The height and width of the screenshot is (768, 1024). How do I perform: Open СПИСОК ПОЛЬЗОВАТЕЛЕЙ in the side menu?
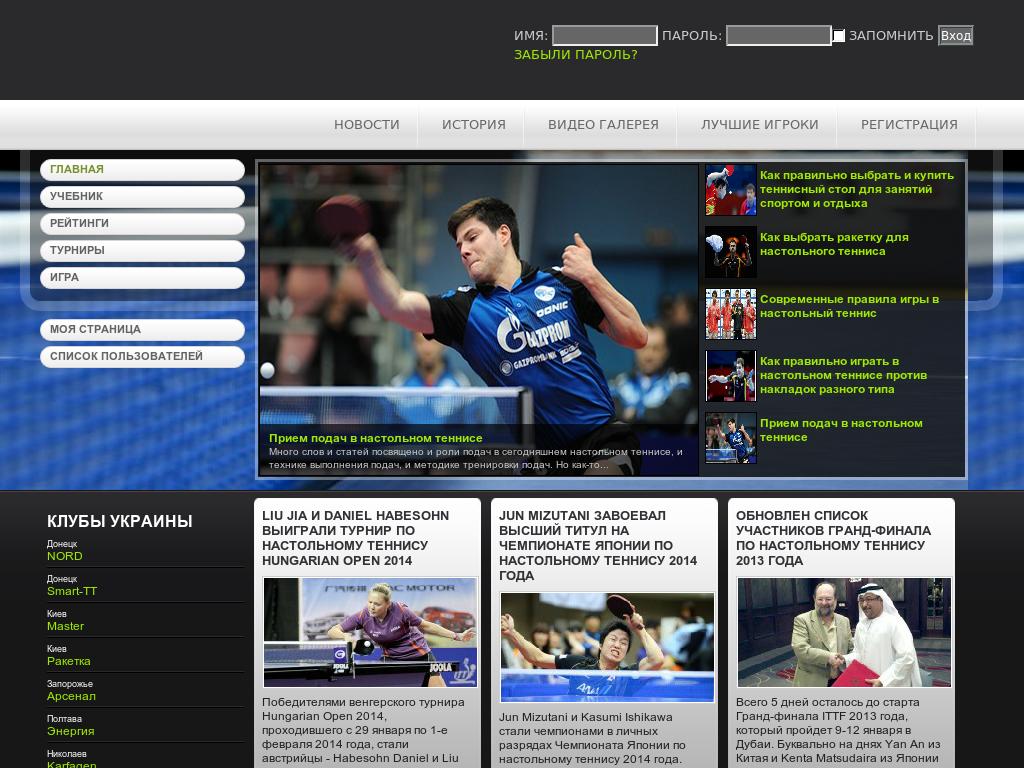142,357
